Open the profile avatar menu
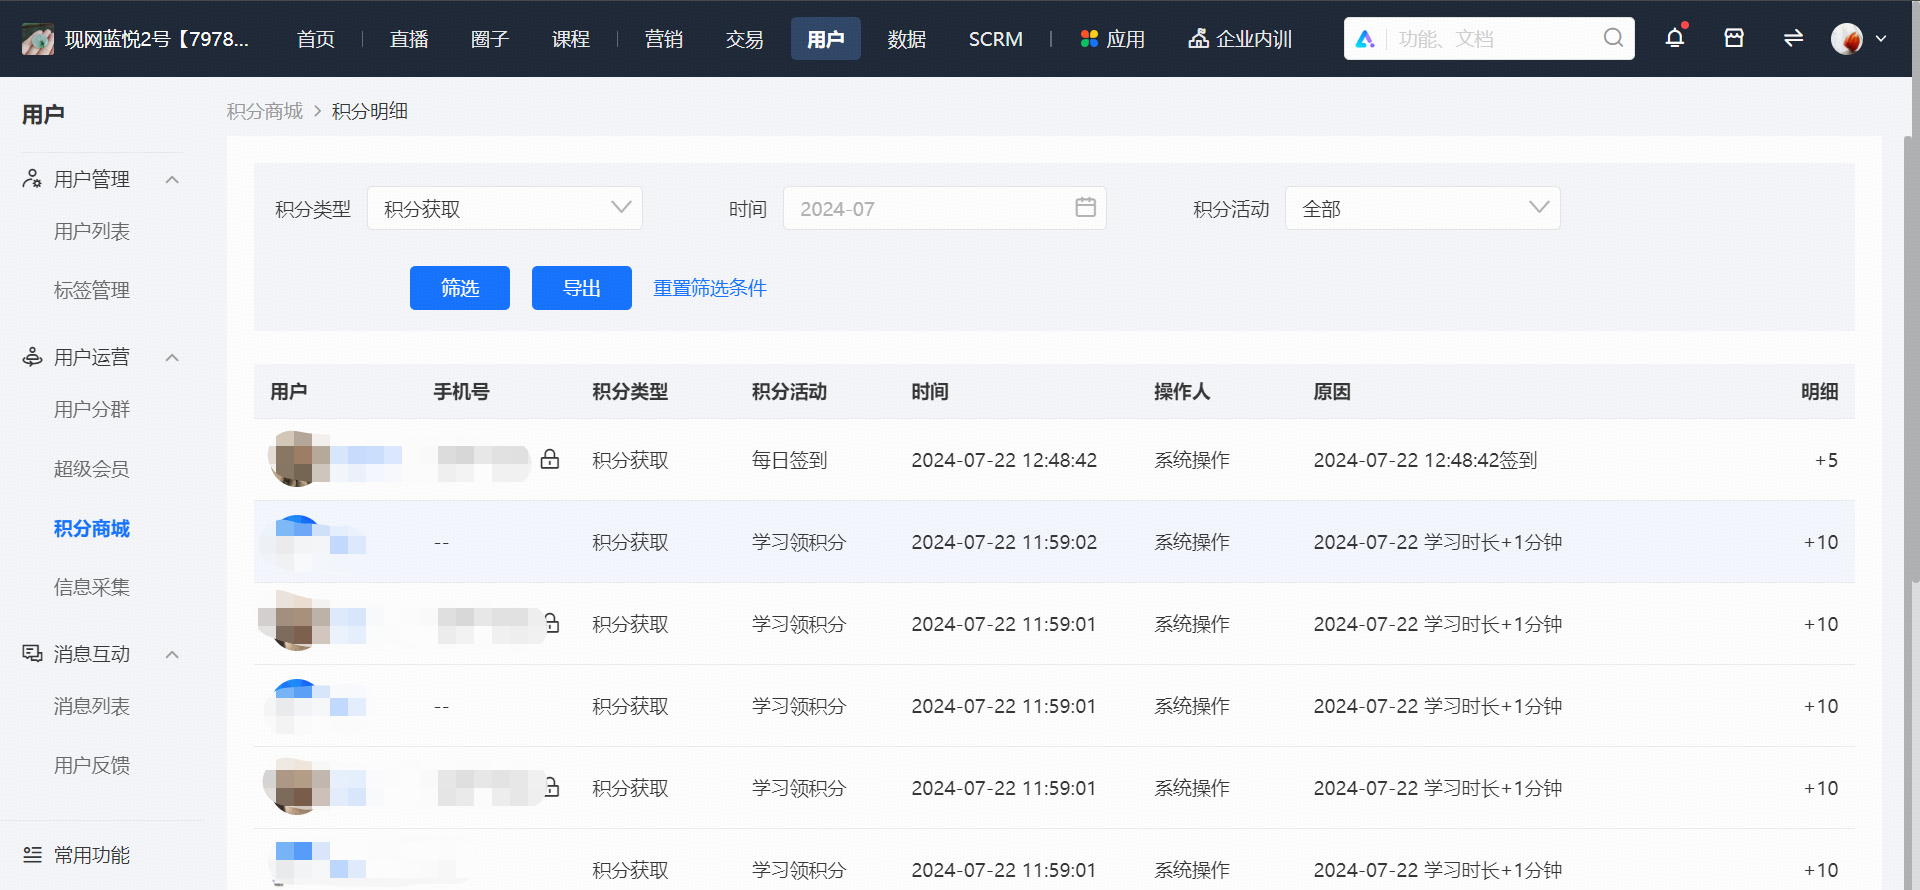The height and width of the screenshot is (890, 1920). pos(1847,39)
